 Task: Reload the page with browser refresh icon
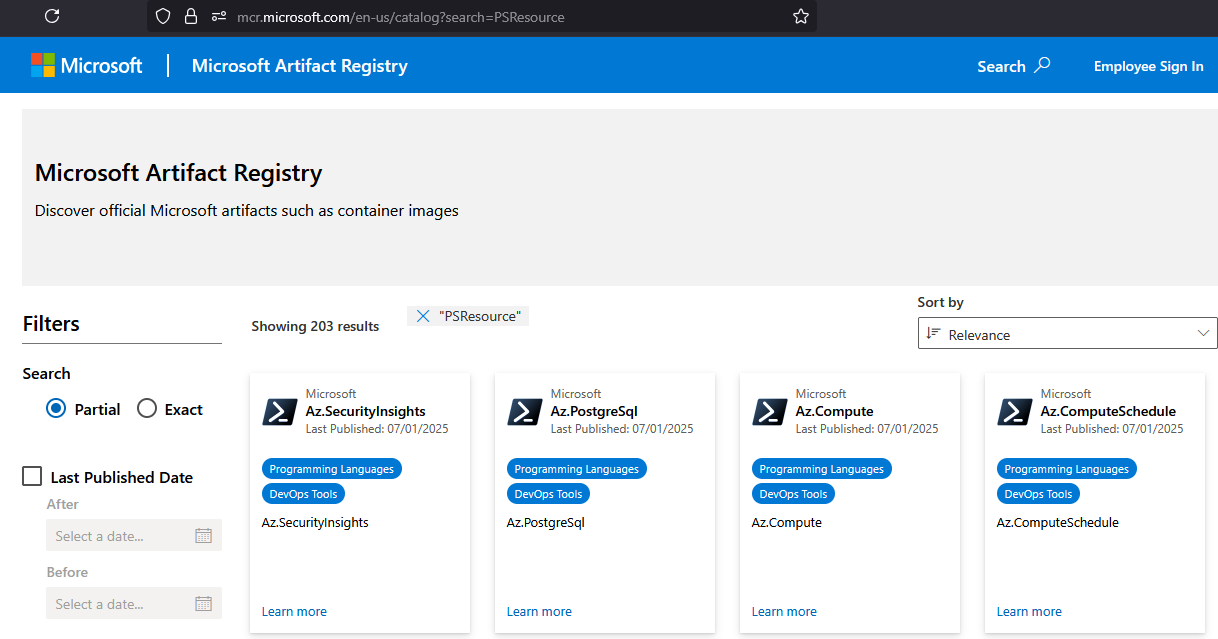pyautogui.click(x=53, y=16)
